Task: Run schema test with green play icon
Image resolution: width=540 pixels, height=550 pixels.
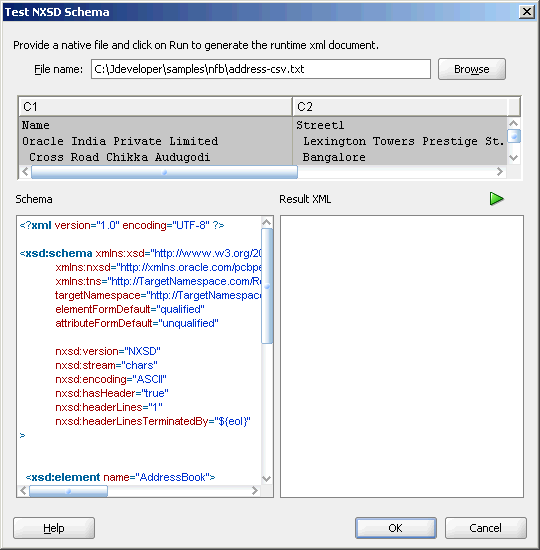Action: 496,199
